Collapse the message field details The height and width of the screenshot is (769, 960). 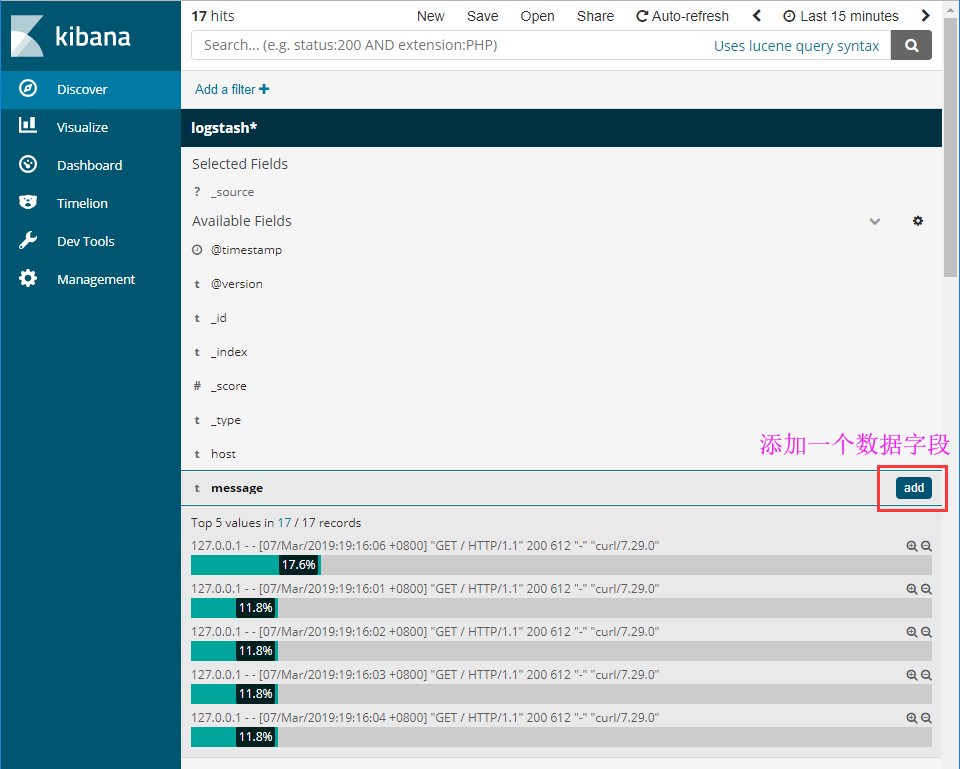236,488
